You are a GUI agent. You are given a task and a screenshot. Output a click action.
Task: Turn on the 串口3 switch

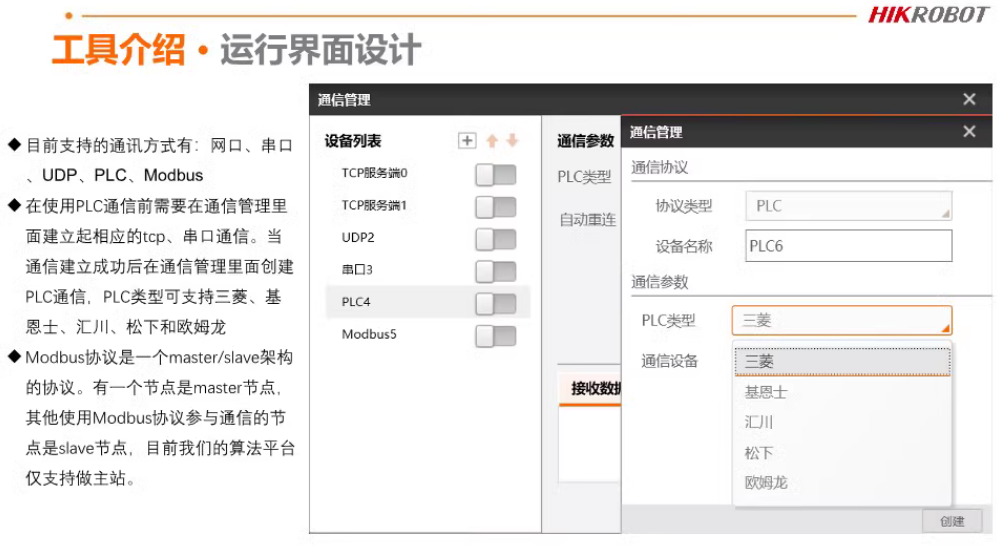pos(495,271)
